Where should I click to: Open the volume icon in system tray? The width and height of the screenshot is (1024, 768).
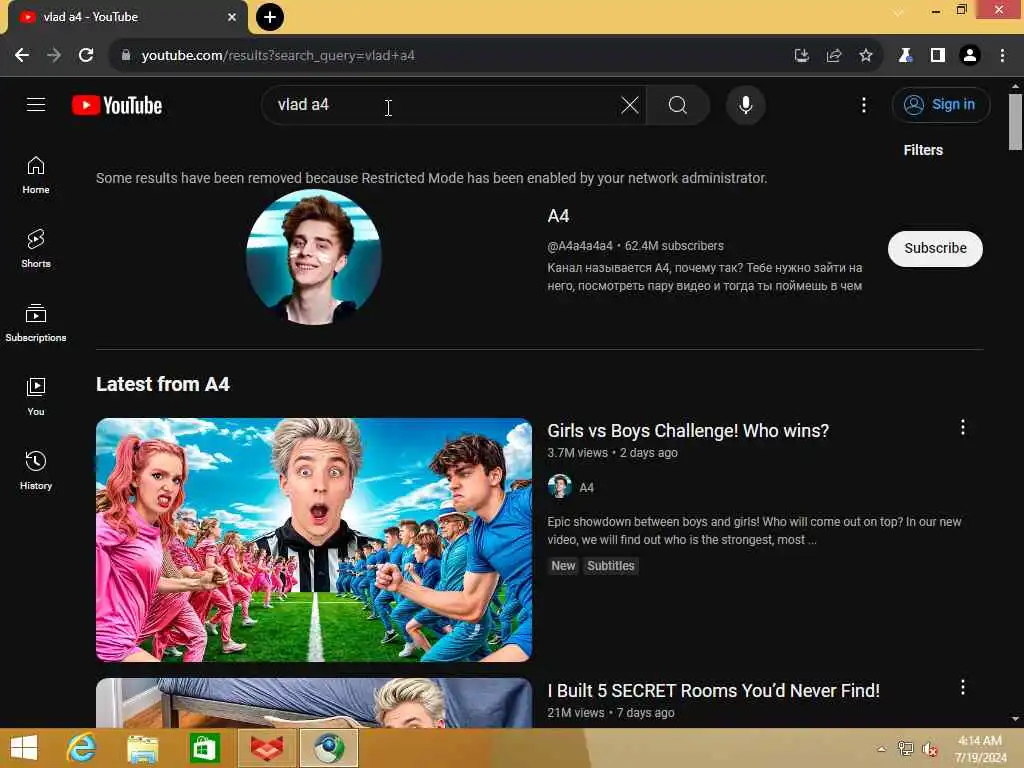[929, 749]
